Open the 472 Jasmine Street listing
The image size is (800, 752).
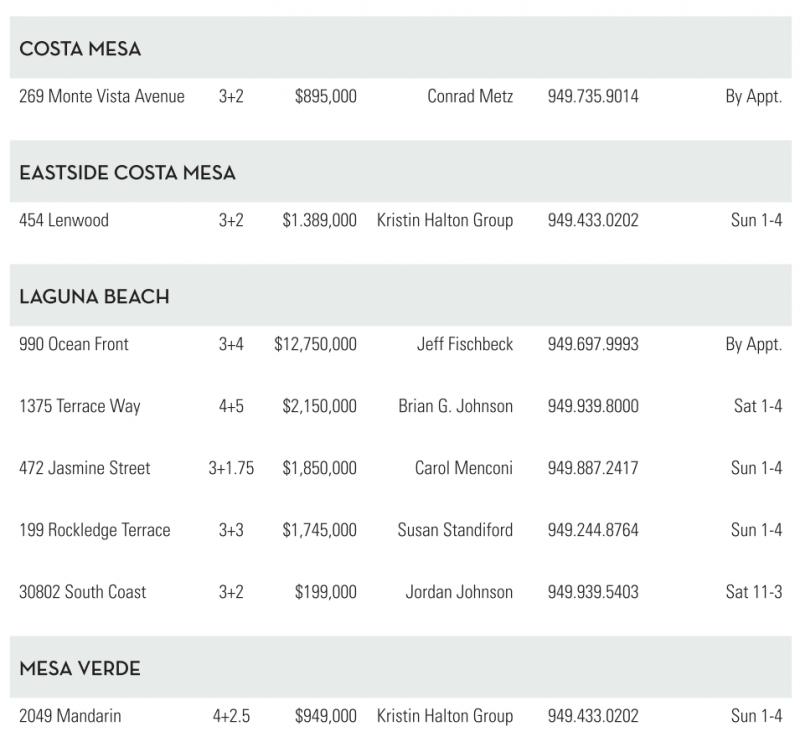point(85,468)
